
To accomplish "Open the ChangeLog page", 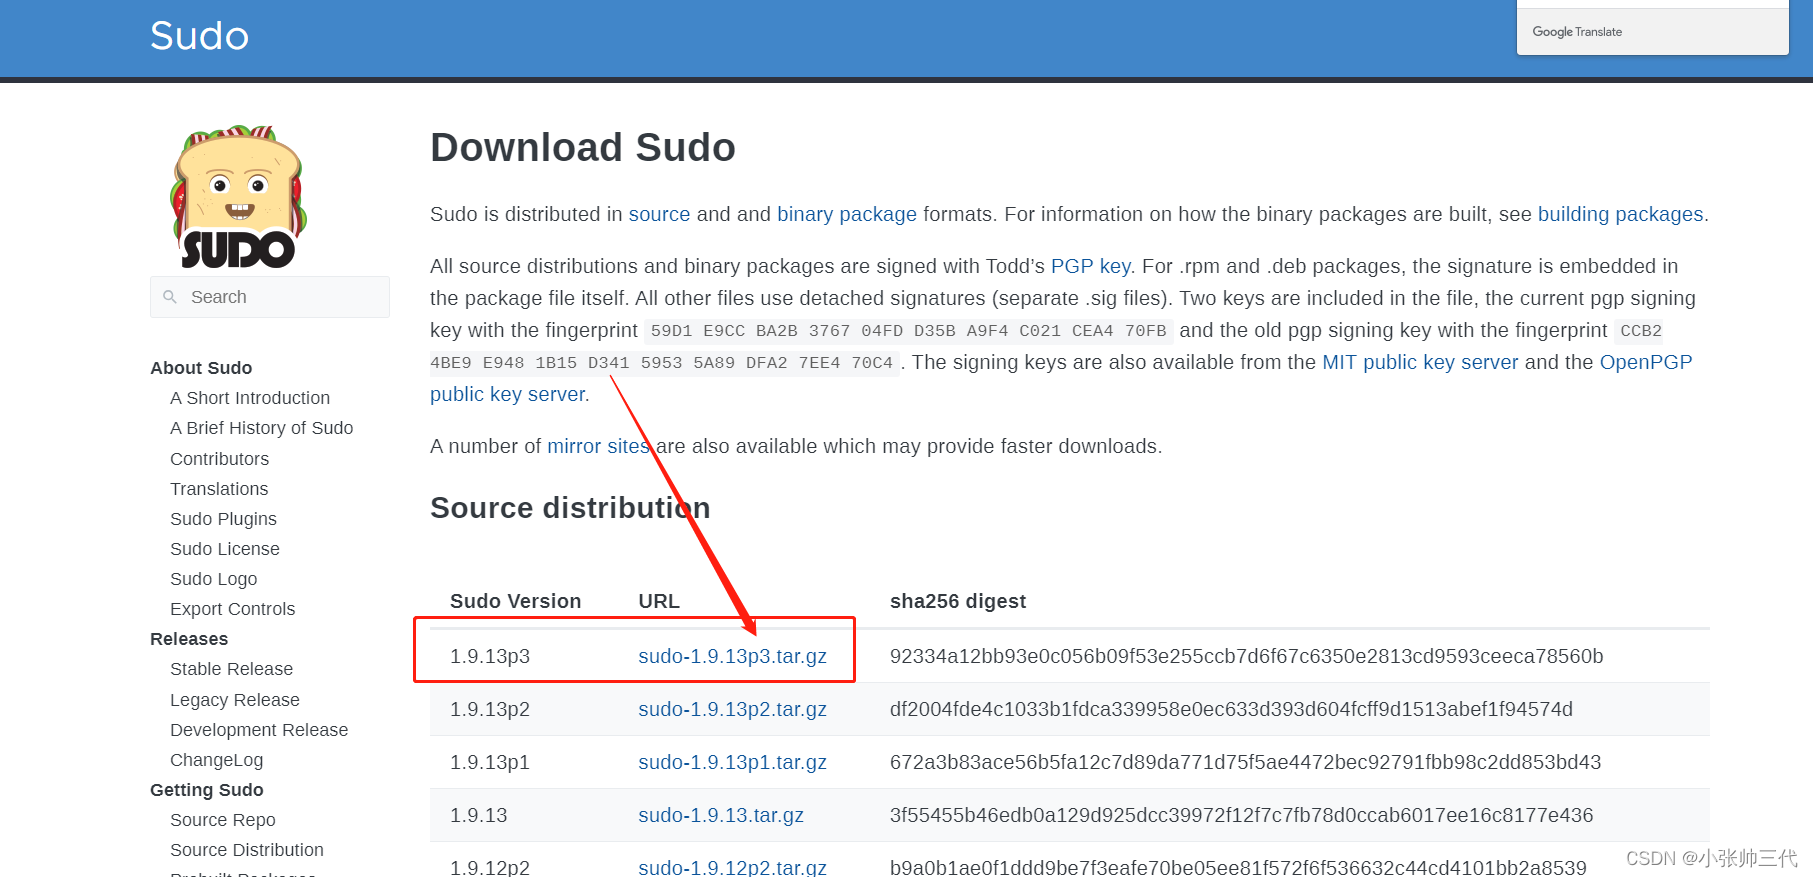I will click(x=216, y=760).
